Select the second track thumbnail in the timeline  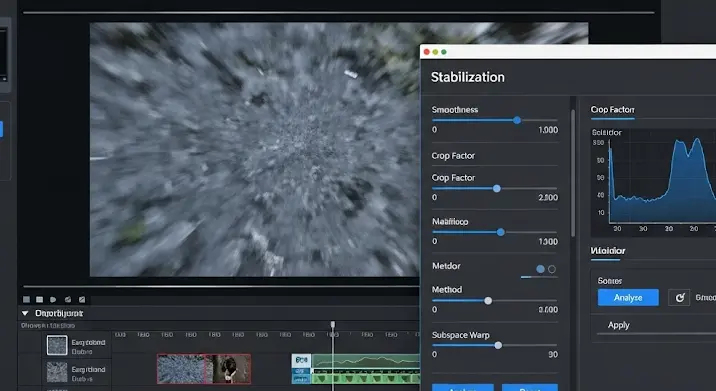click(x=57, y=372)
